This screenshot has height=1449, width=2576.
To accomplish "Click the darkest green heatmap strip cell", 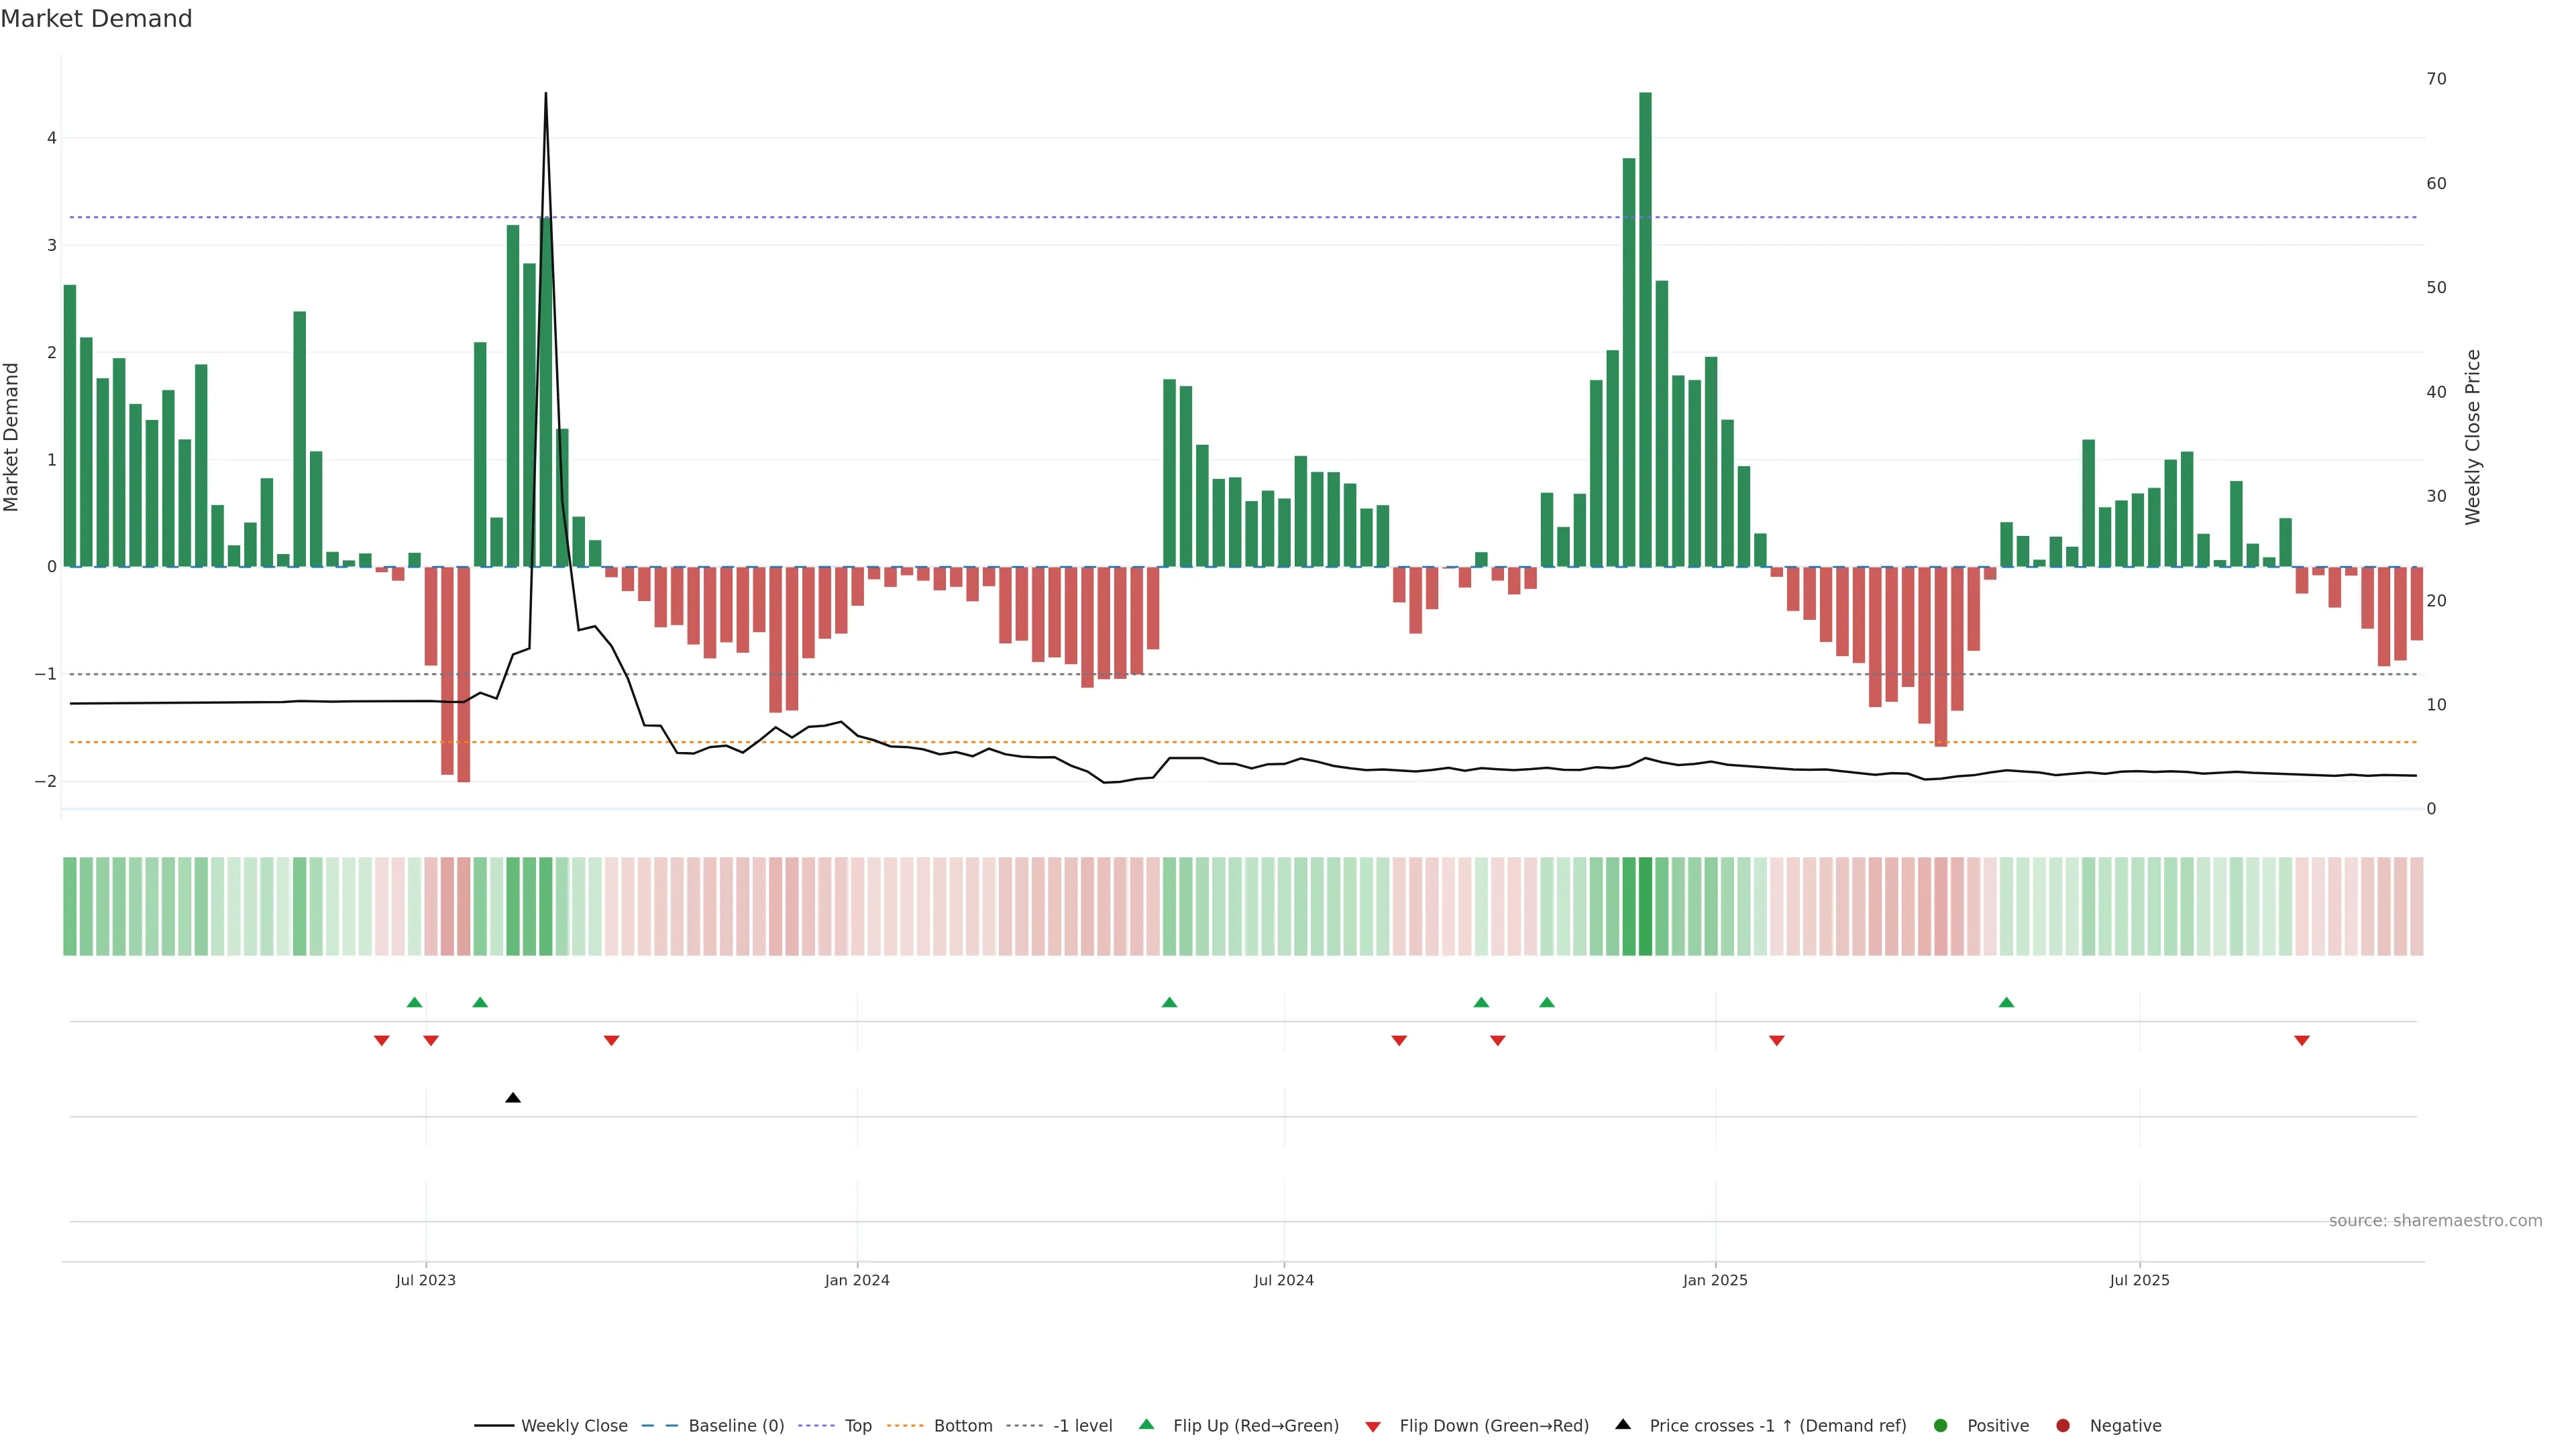I will 1645,906.
